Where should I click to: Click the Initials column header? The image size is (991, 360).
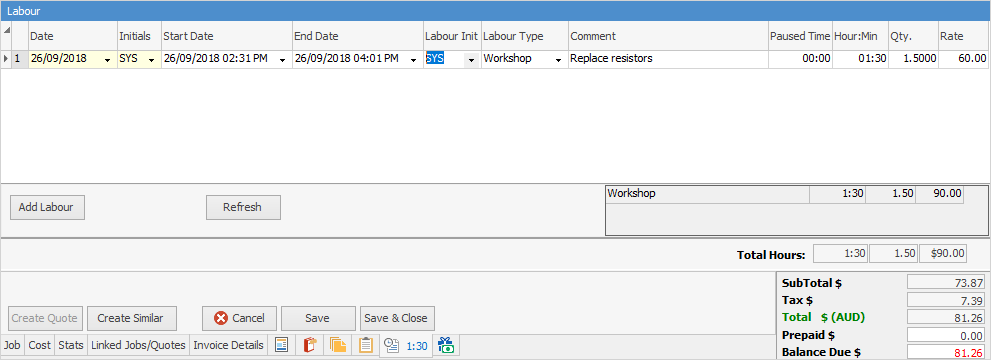[x=139, y=37]
